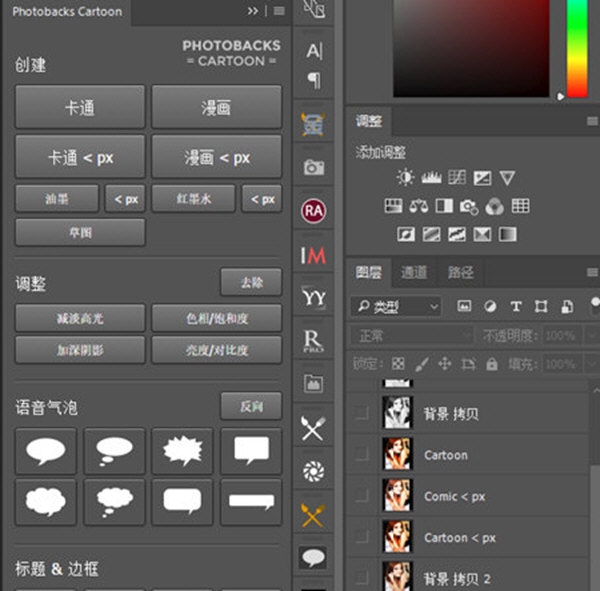
Task: Add a Levels adjustment (histogram icon)
Action: click(x=431, y=178)
